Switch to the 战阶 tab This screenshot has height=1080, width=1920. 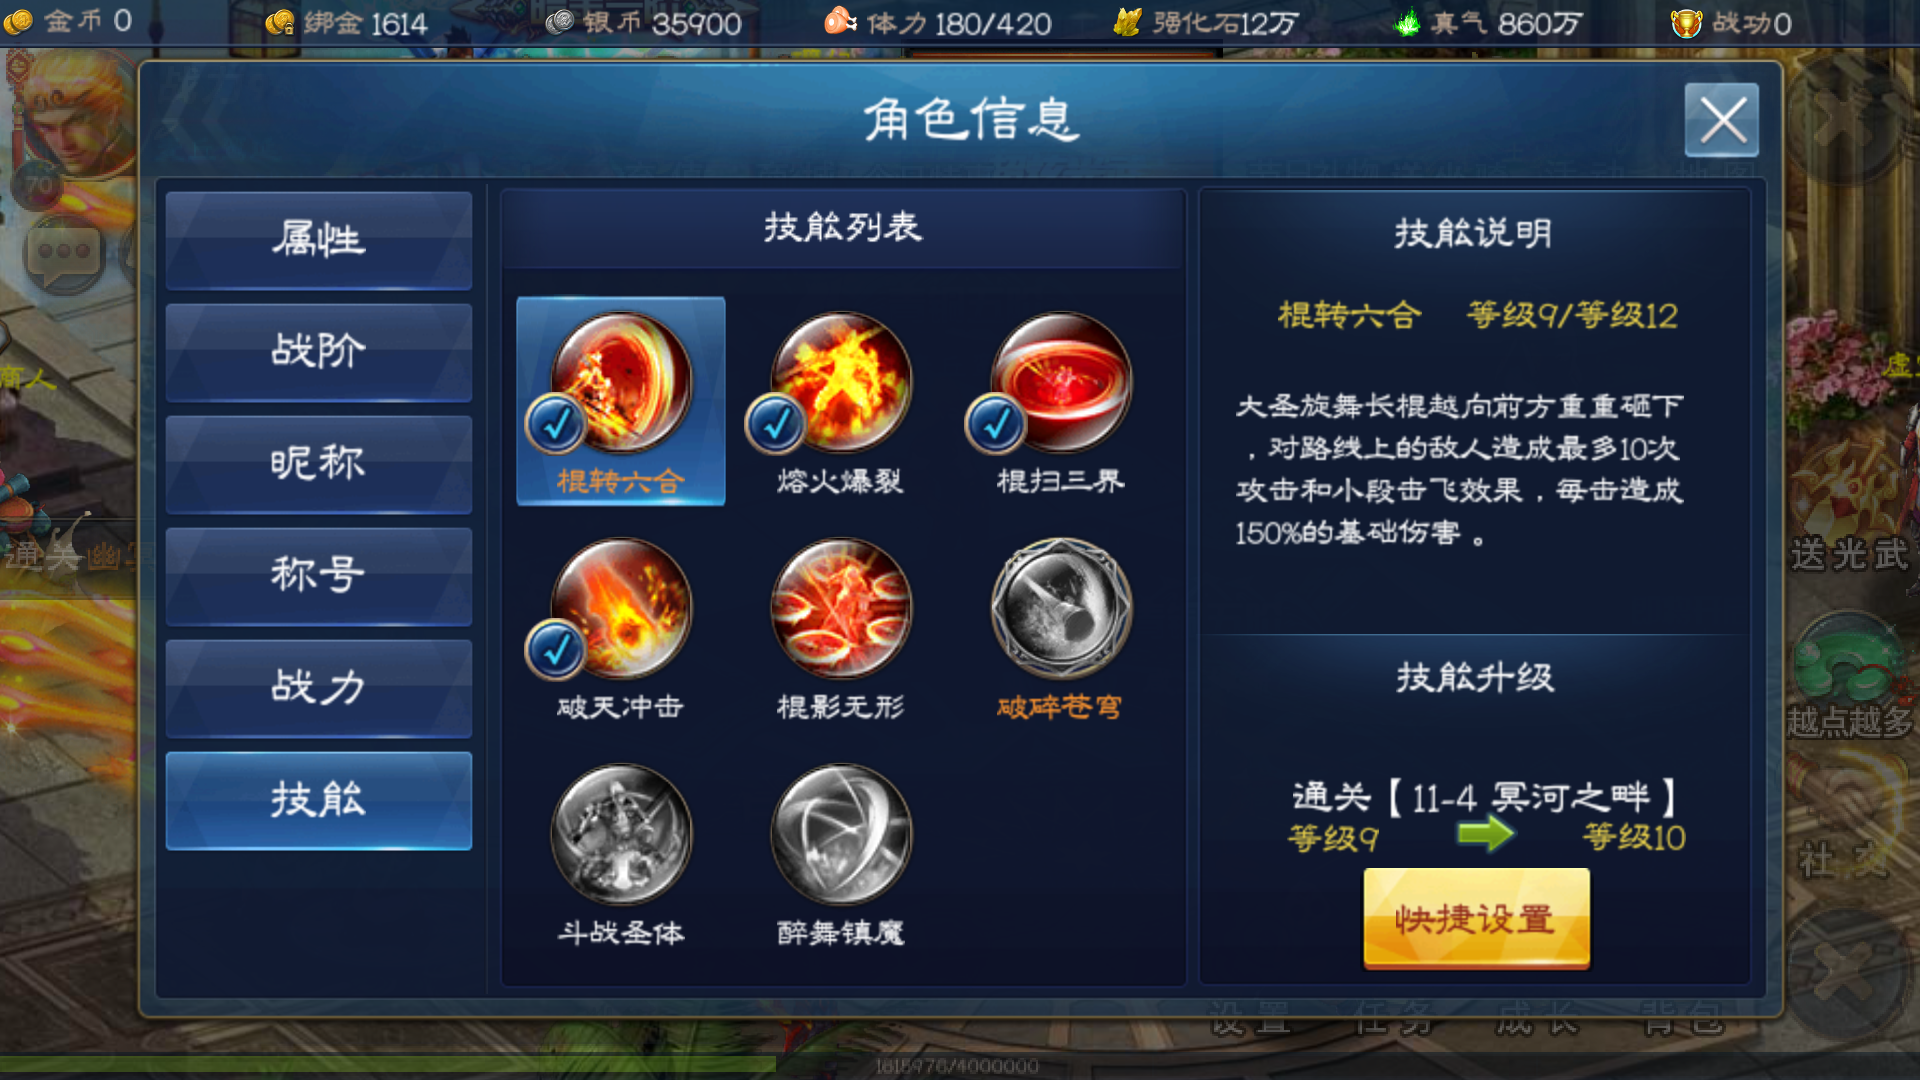[x=319, y=352]
